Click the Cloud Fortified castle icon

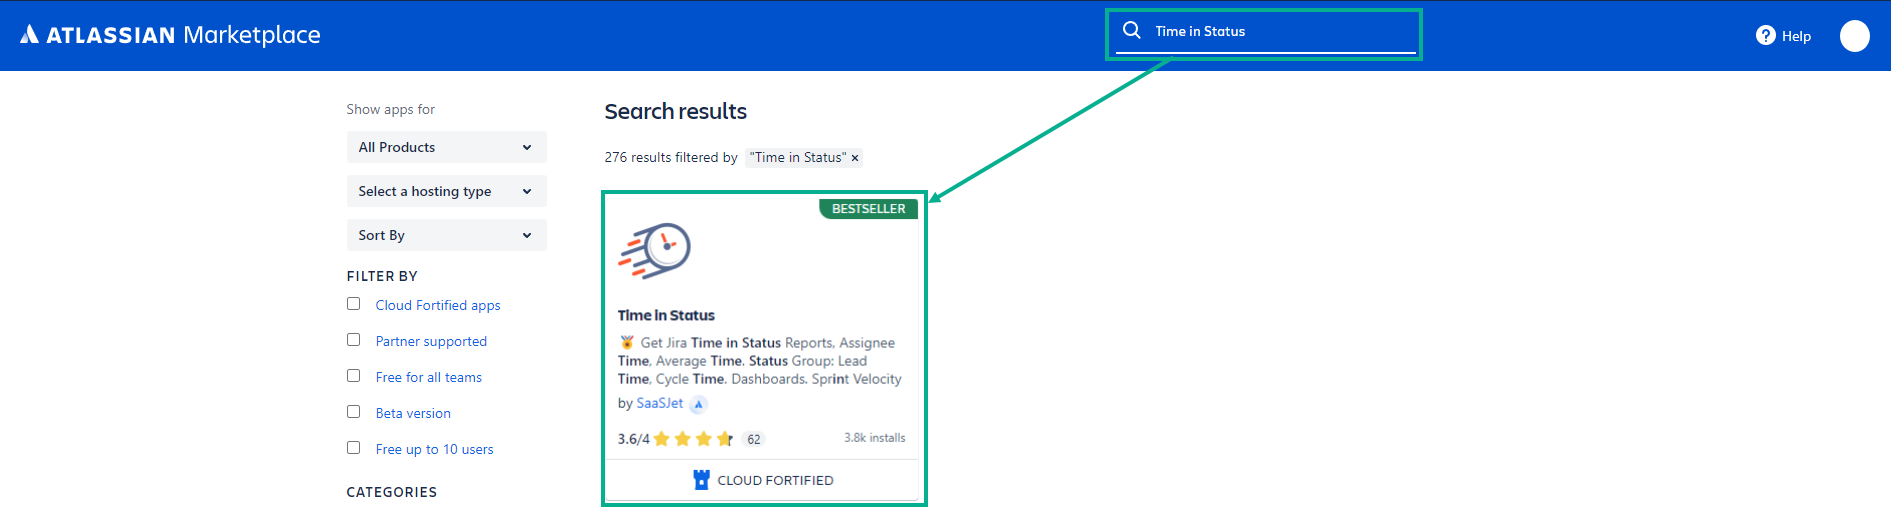[x=702, y=480]
